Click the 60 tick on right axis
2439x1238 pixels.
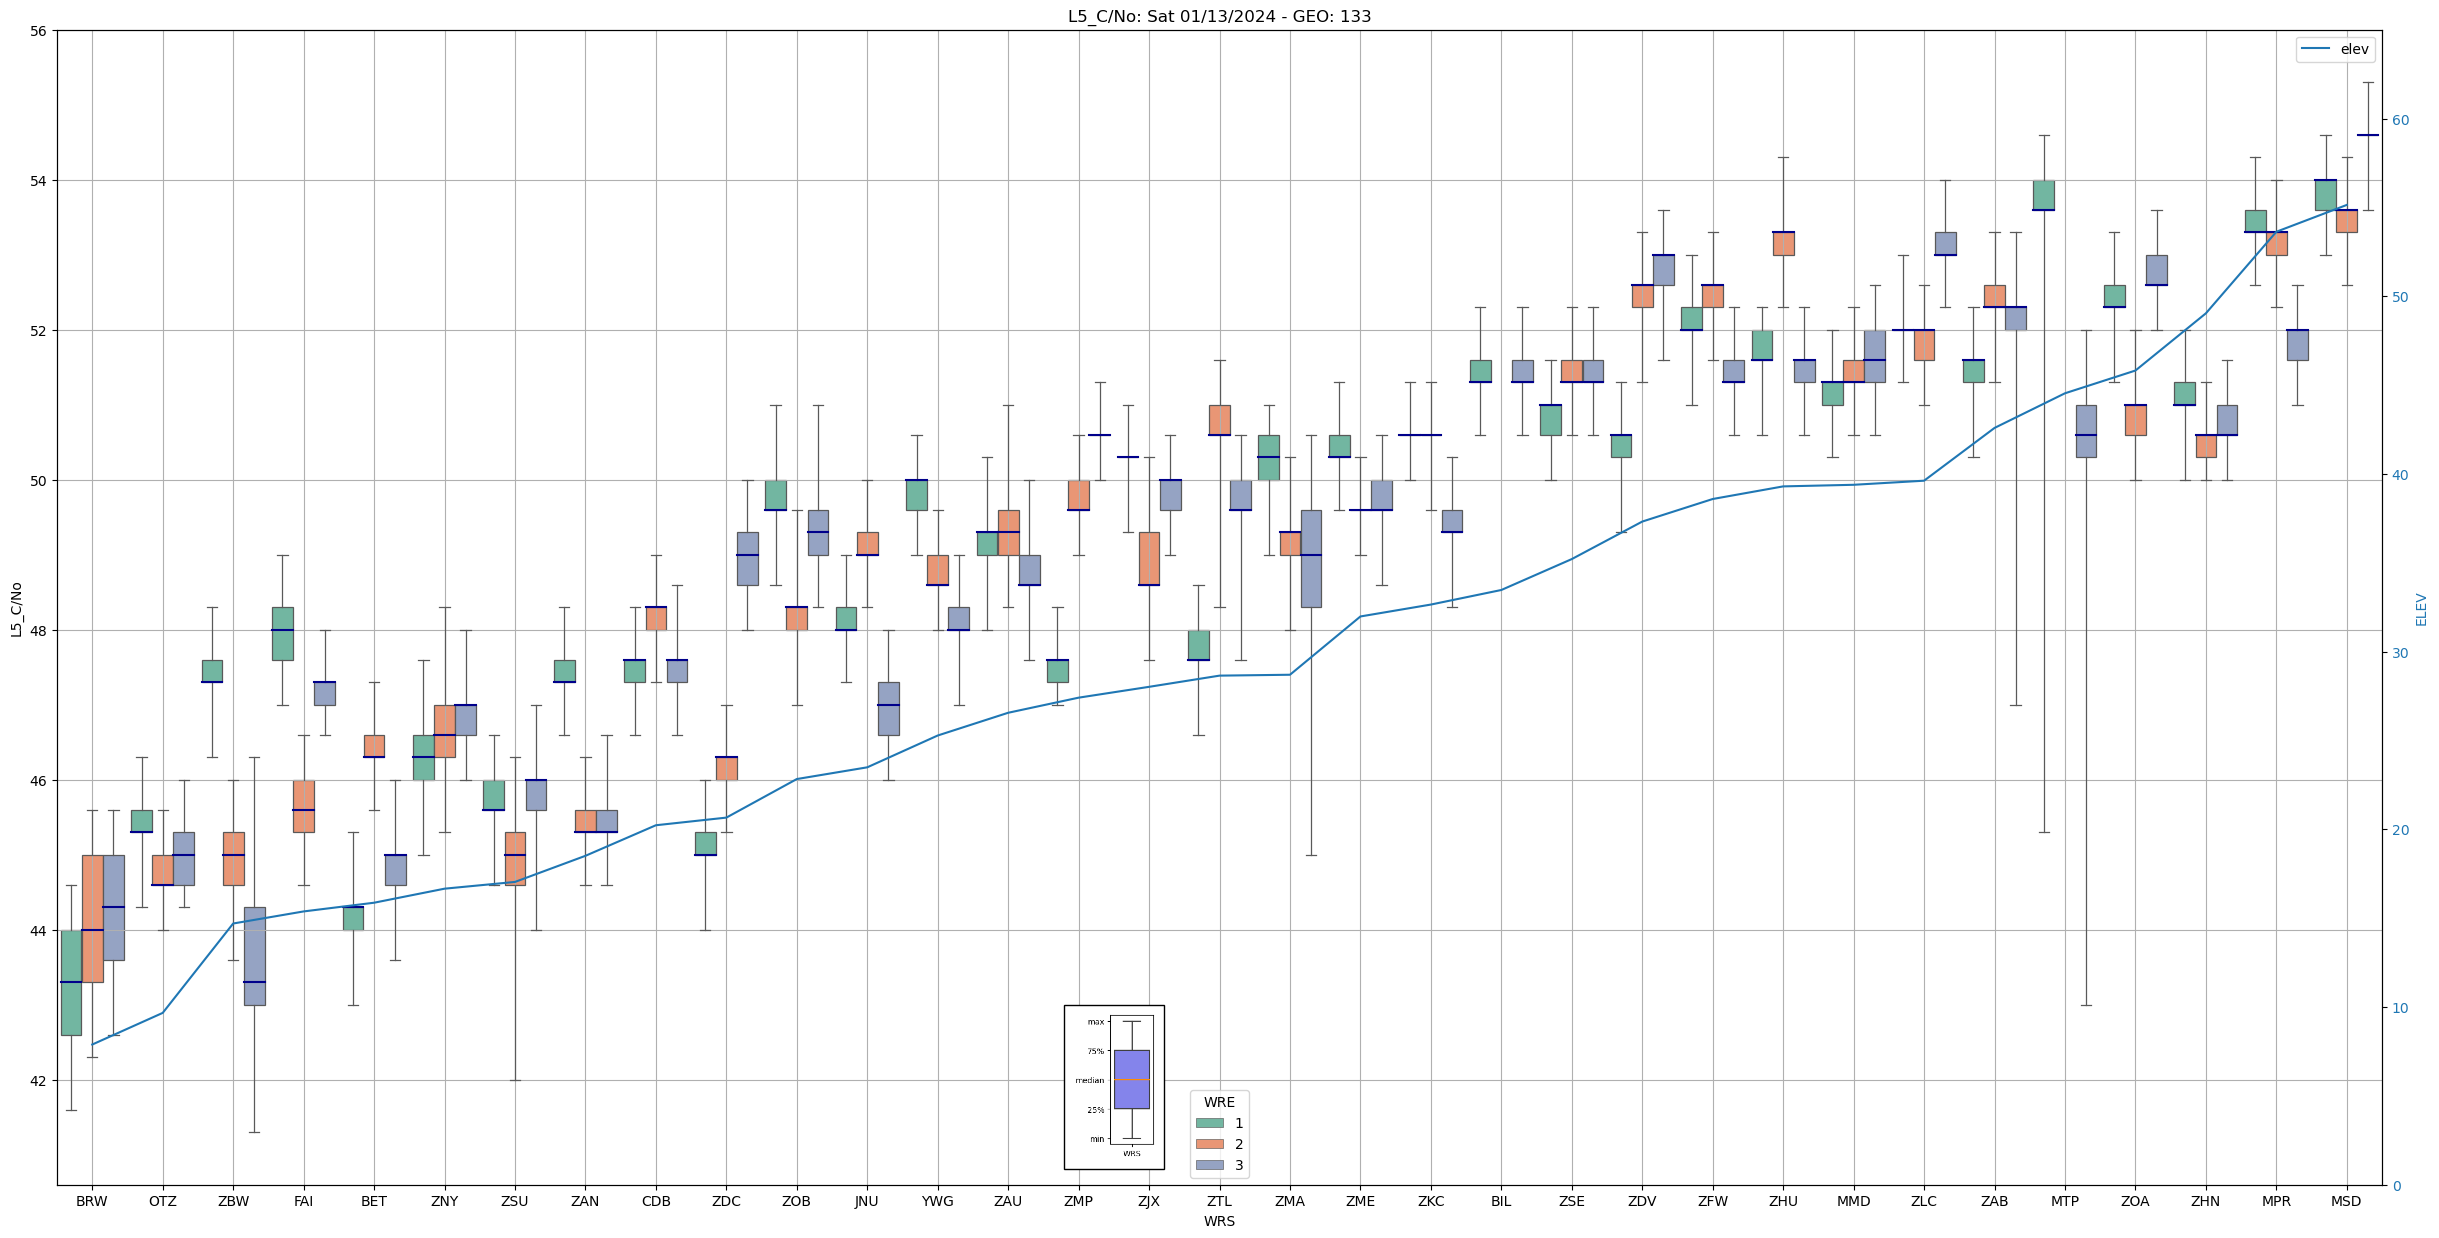2400,120
